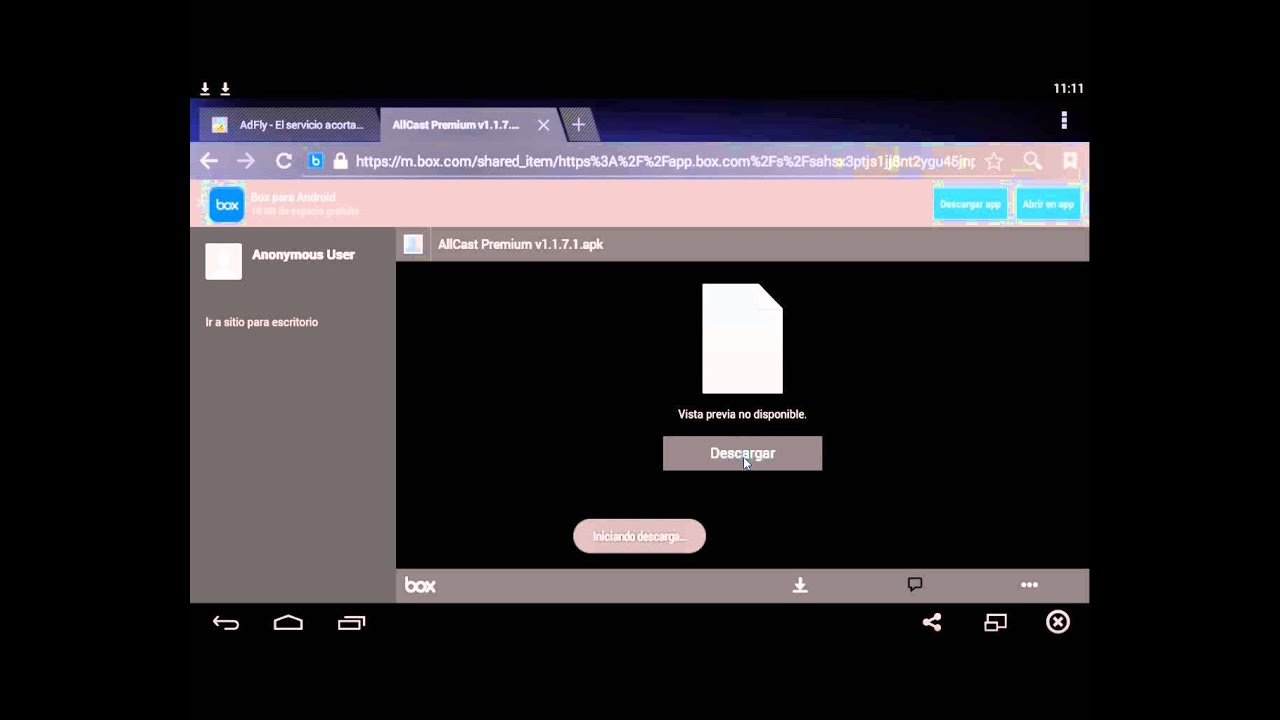Click AllCast Premium v1.1.7.1.apk file name
Screen dimensions: 1280x720
coord(520,244)
